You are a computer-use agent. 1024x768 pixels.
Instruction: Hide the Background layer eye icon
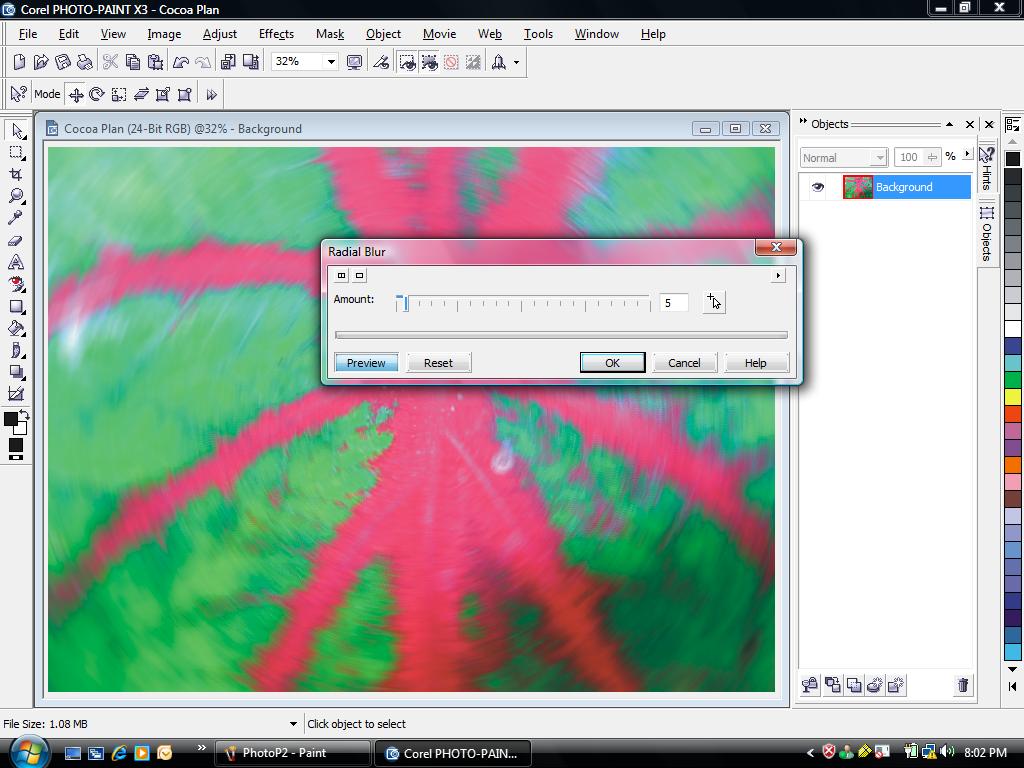818,187
